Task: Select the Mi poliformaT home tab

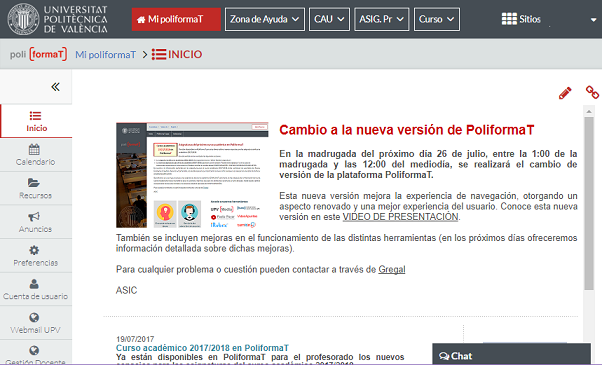Action: point(176,19)
